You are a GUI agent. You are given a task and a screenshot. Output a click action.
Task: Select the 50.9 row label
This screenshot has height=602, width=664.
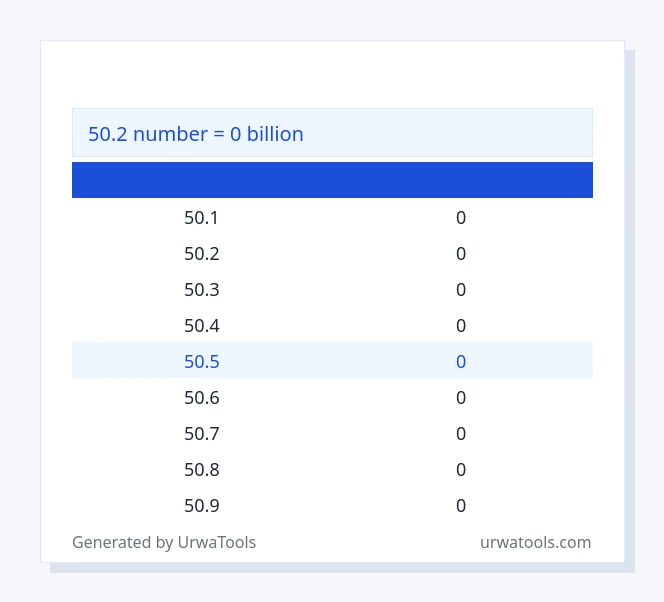(202, 505)
